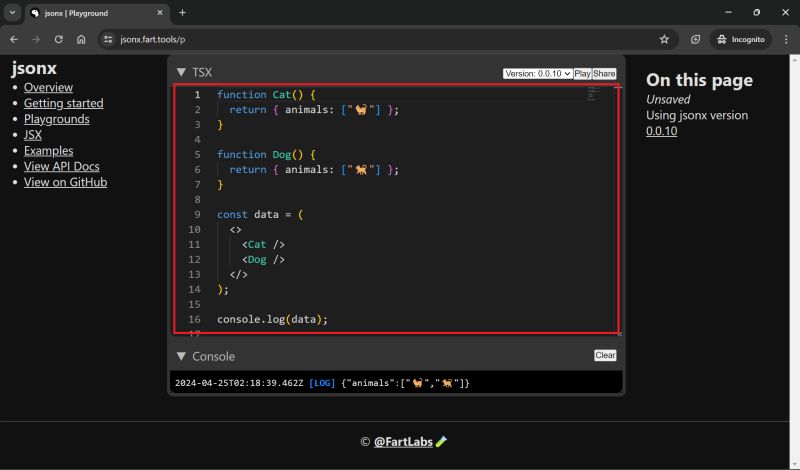
Task: Click the 'const data = (' line
Action: (260, 214)
